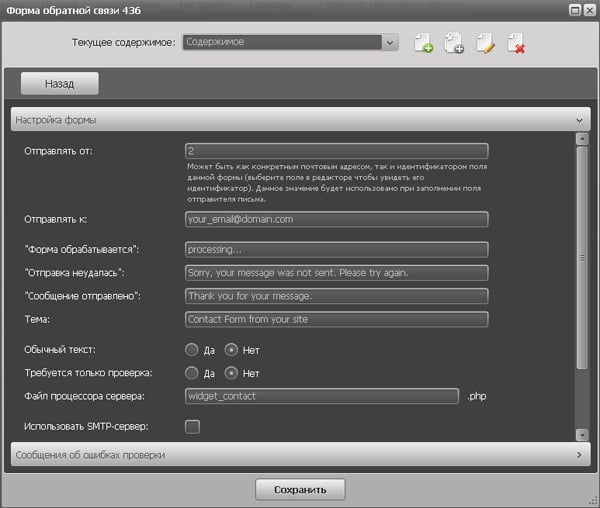This screenshot has width=600, height=508.
Task: Click the Назад button
Action: (59, 84)
